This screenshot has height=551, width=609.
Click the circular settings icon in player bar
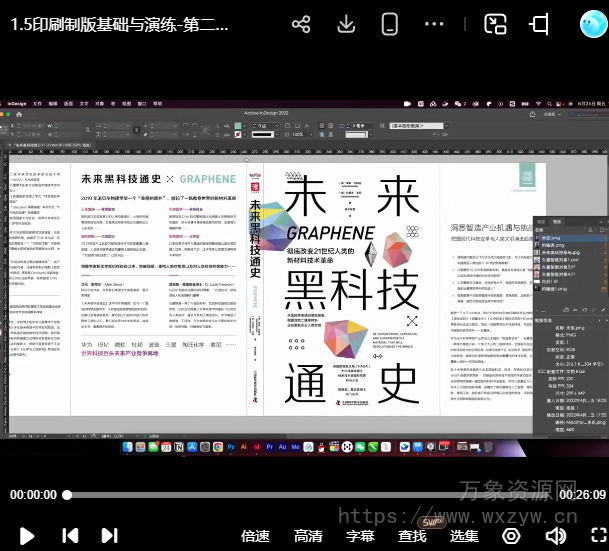point(511,536)
